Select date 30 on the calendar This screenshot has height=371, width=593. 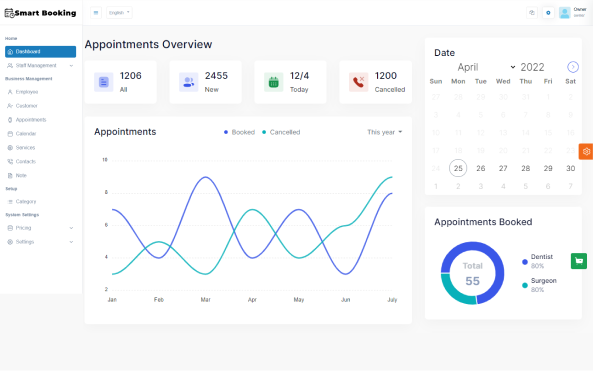[570, 168]
